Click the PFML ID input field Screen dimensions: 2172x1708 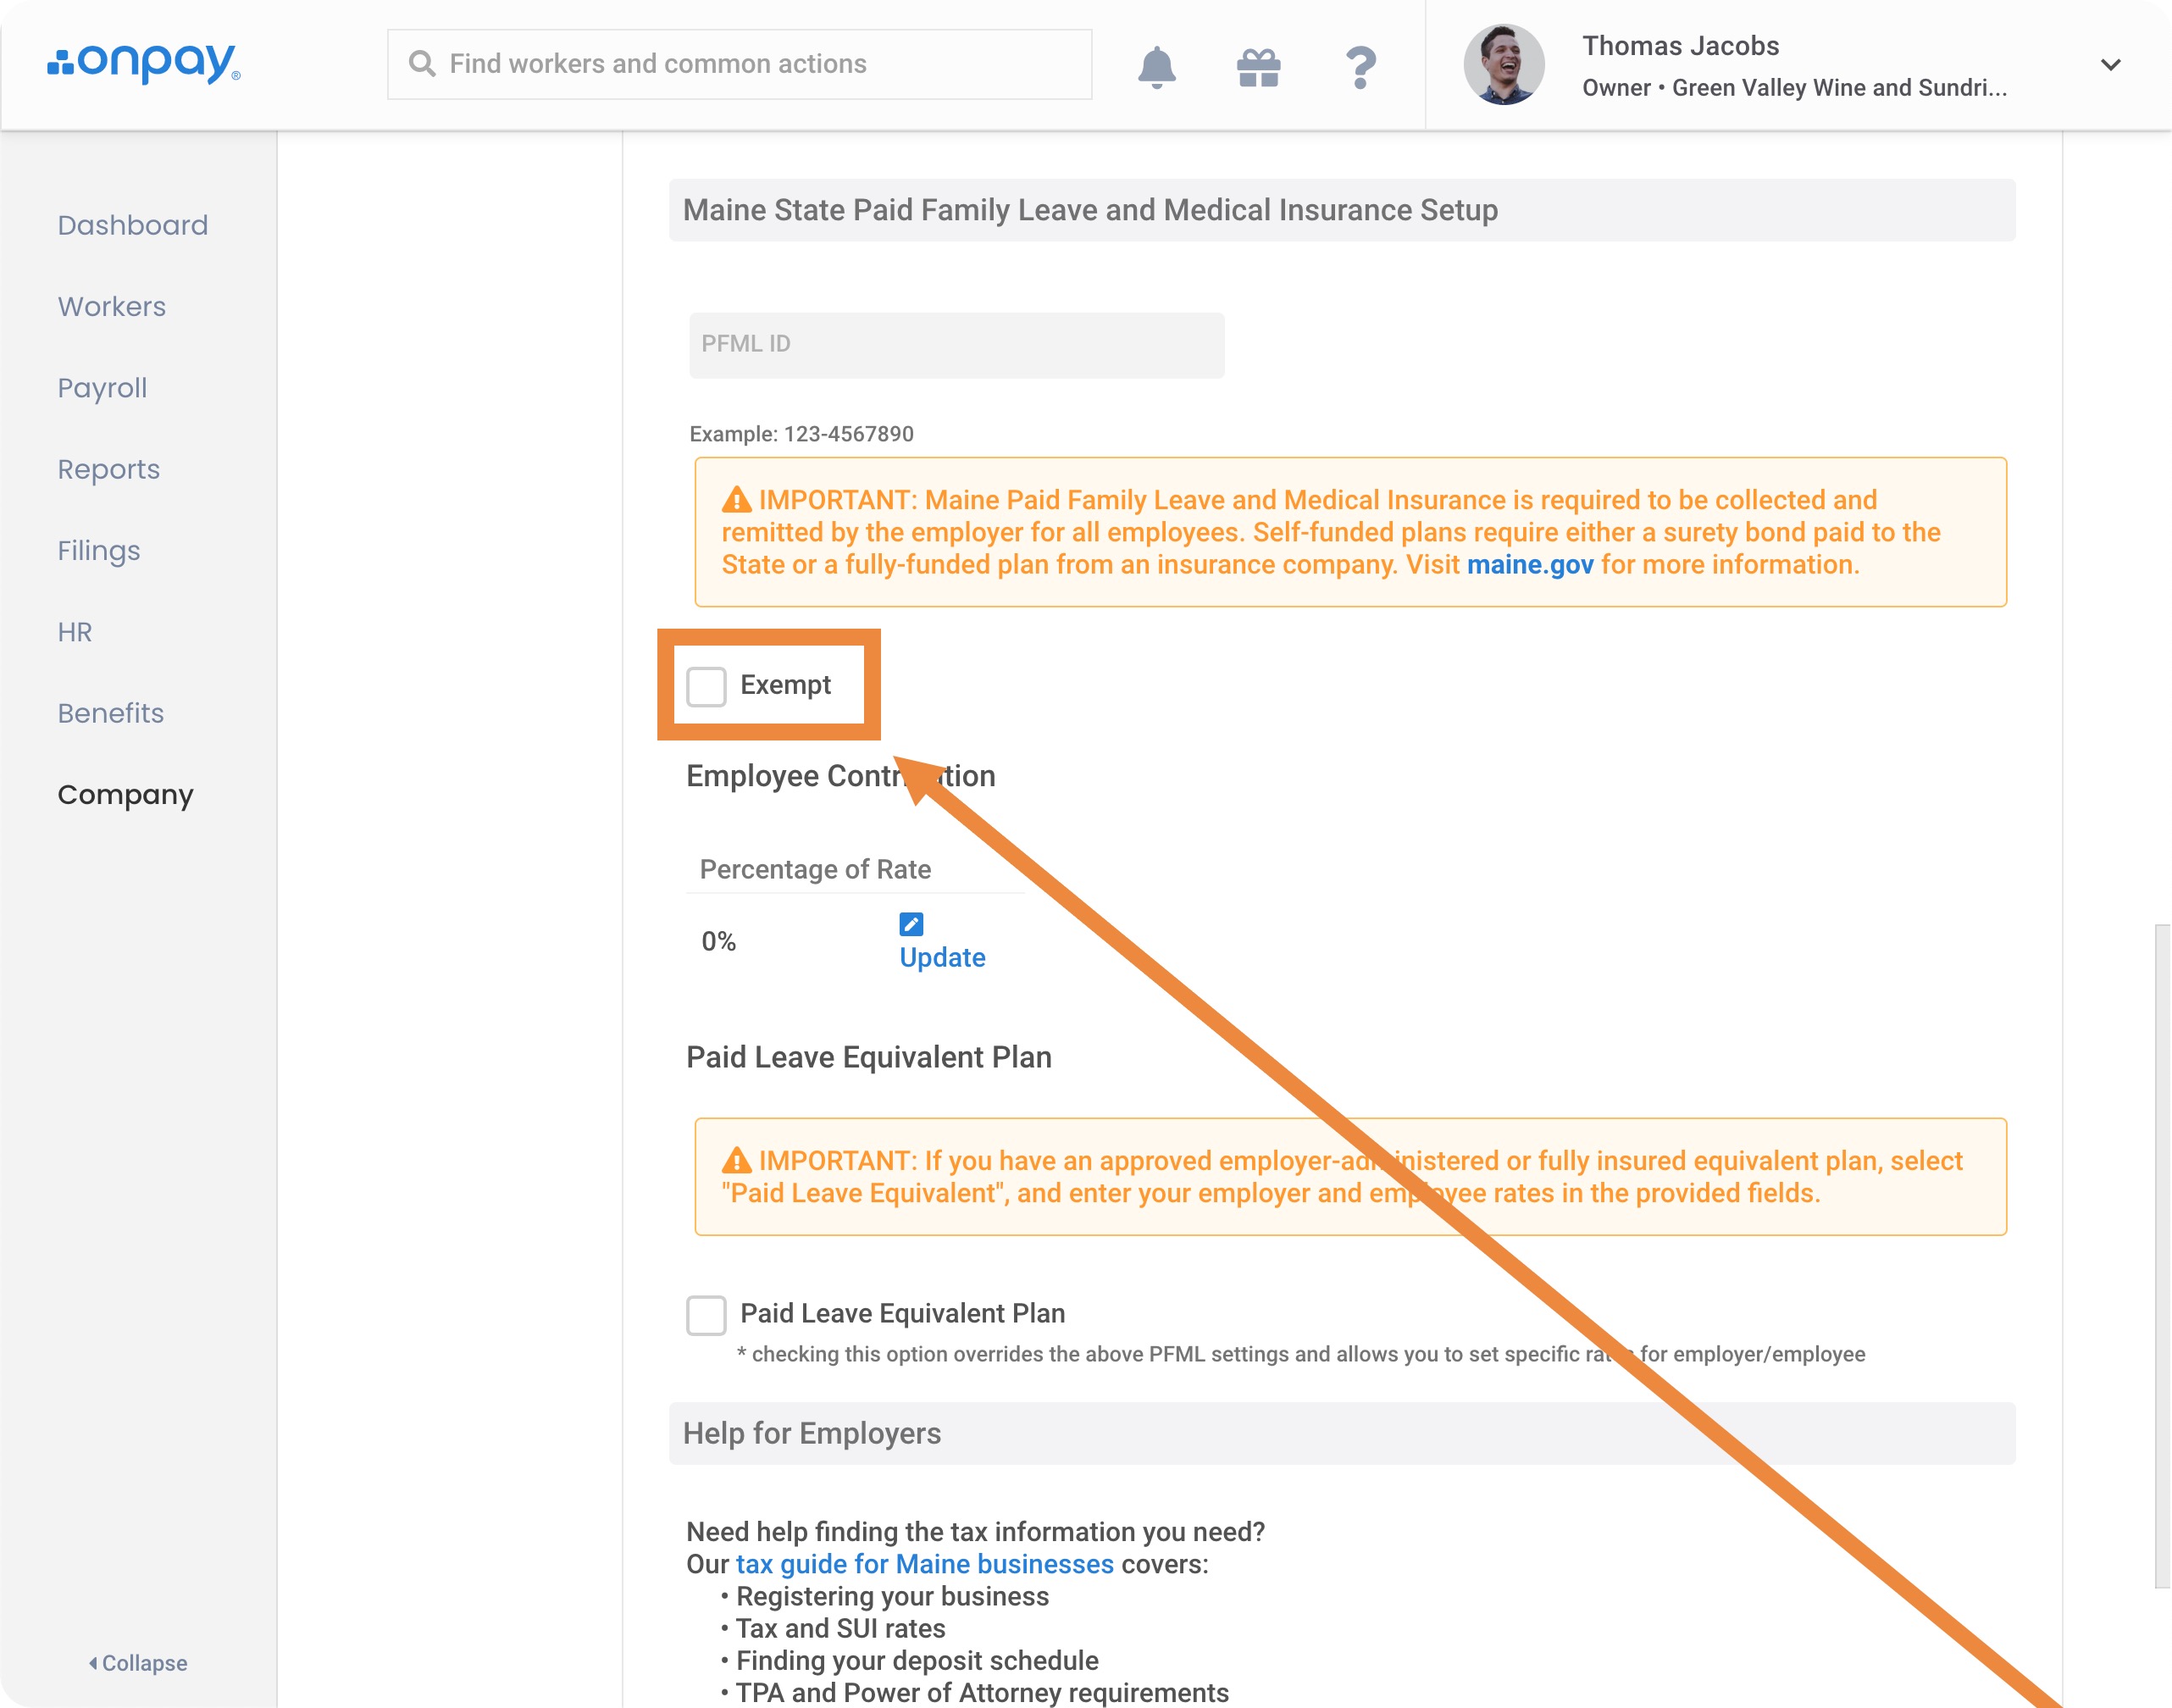[956, 345]
